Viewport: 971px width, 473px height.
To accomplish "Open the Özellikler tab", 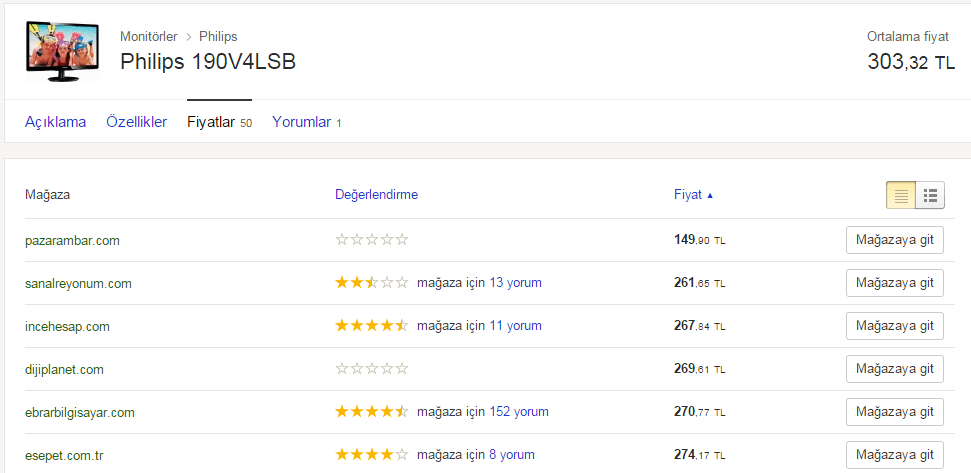I will pos(136,122).
